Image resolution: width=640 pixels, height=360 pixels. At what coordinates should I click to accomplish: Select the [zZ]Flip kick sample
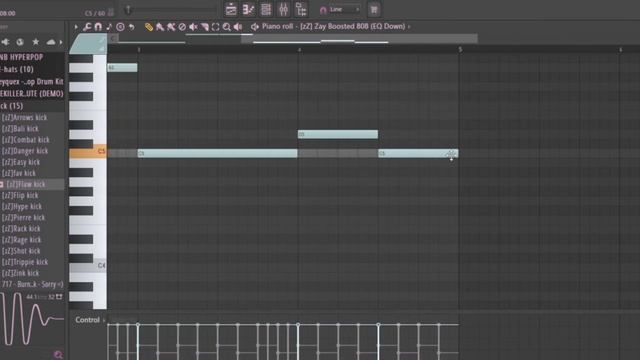[20, 196]
